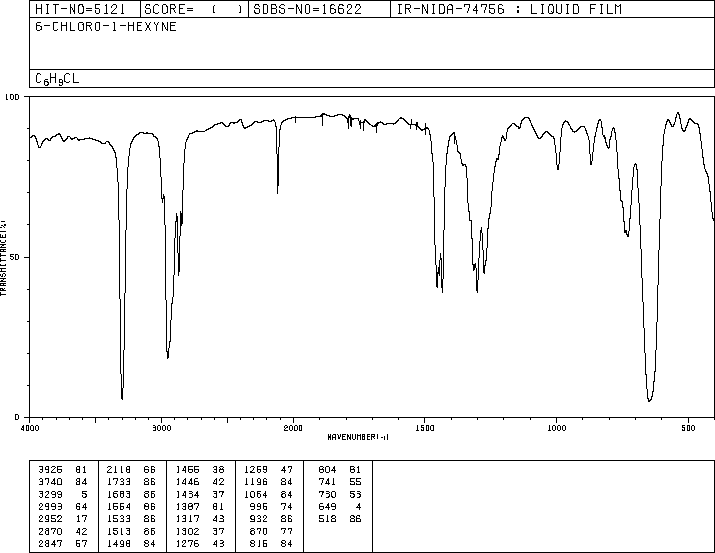Screen dimensions: 715x553
Task: Select the SDBS-NO=16622 header text
Action: click(x=307, y=9)
